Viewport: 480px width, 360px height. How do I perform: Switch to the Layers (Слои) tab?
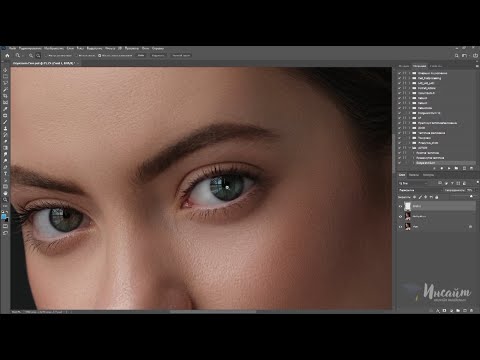point(402,175)
